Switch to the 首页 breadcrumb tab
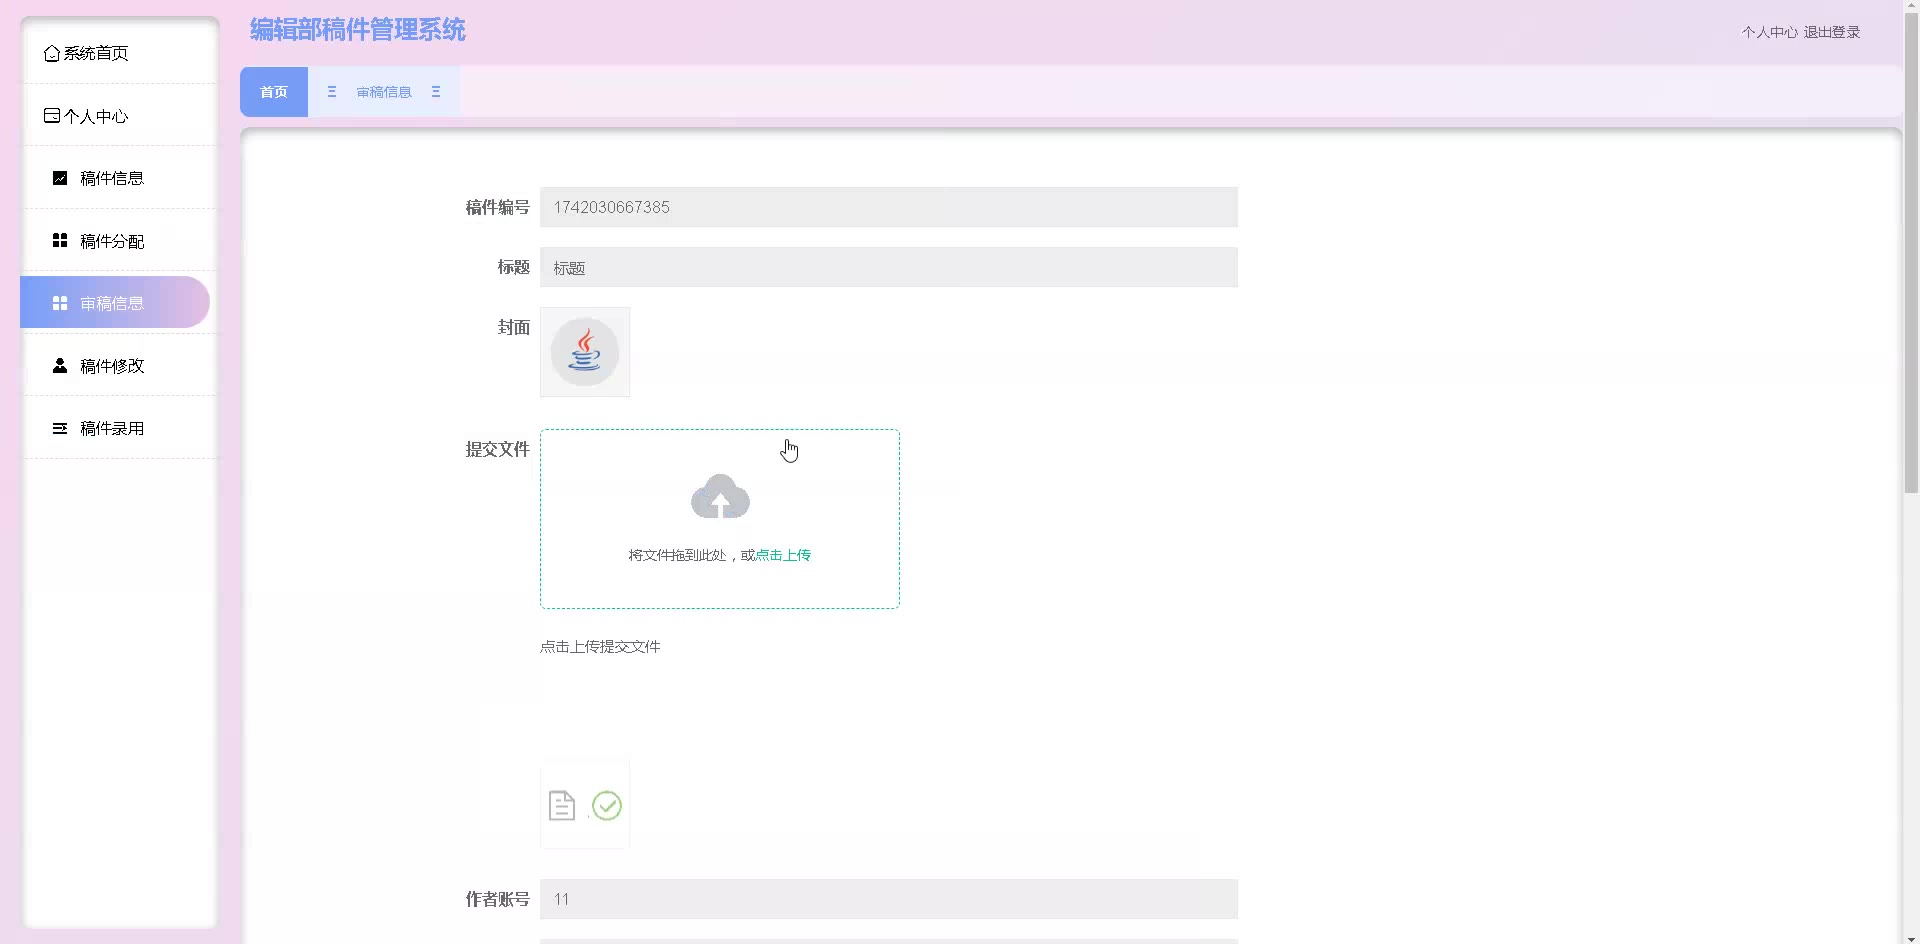This screenshot has height=944, width=1920. (x=274, y=92)
